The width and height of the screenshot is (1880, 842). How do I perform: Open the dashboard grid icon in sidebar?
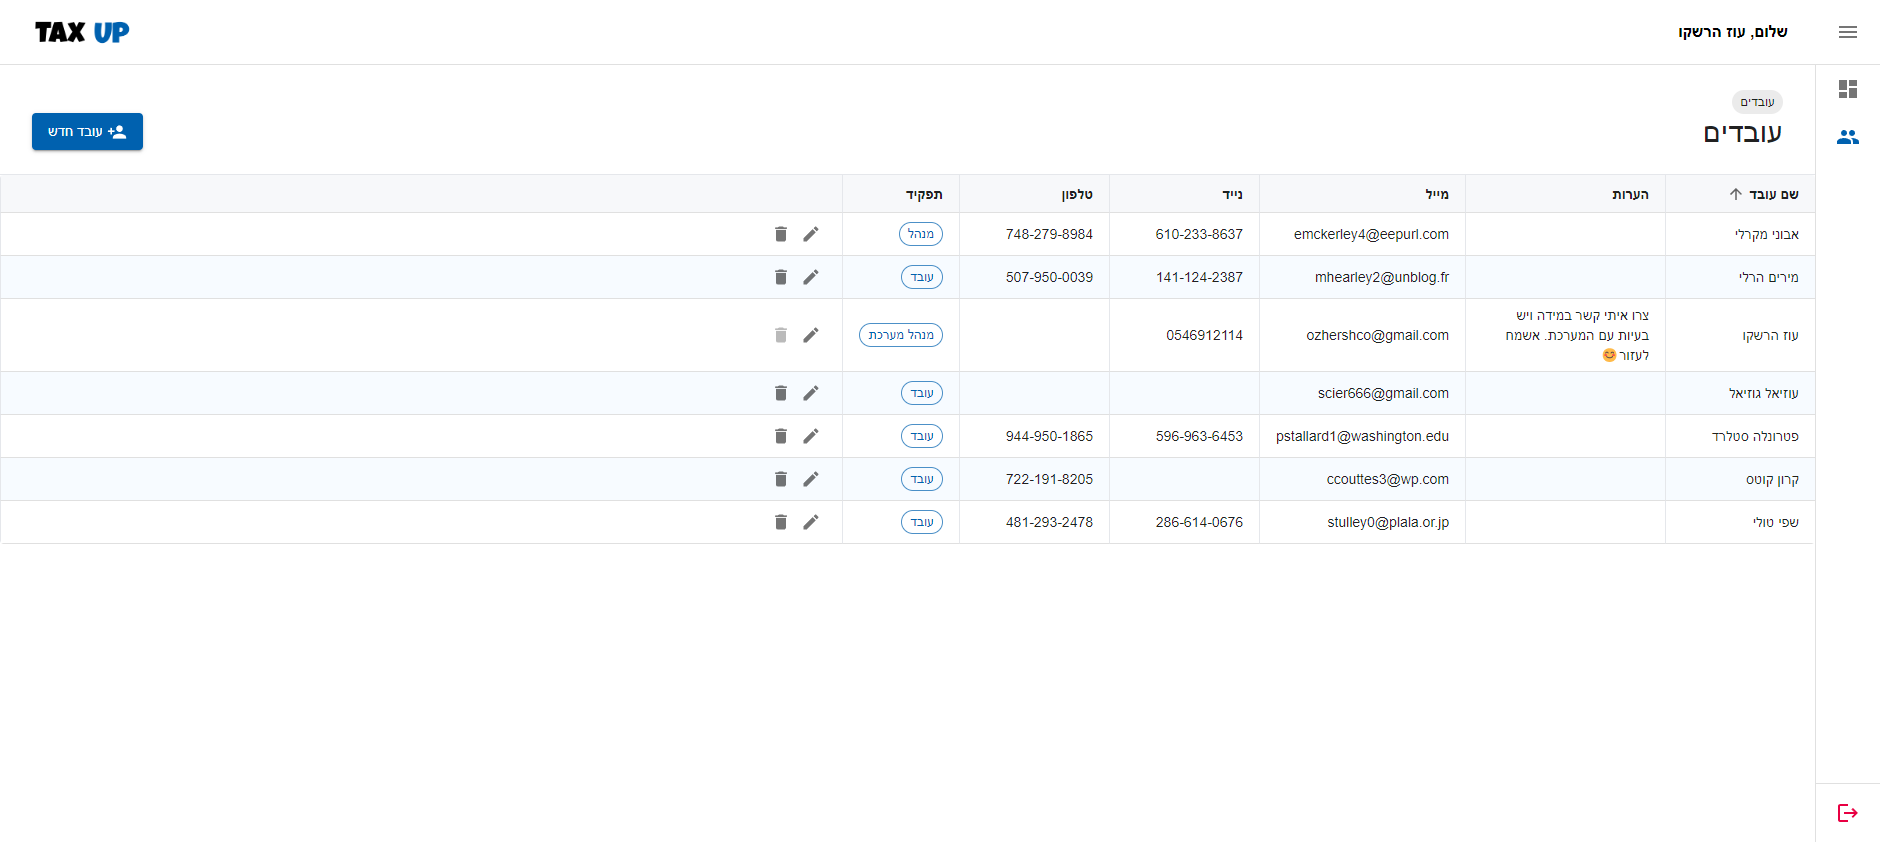[1847, 89]
